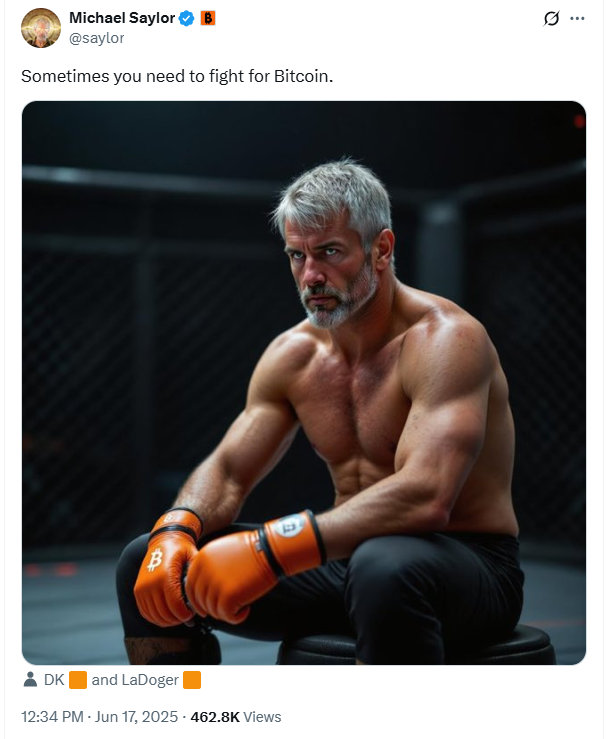Click the Jun 17, 2025 date

[x=136, y=717]
